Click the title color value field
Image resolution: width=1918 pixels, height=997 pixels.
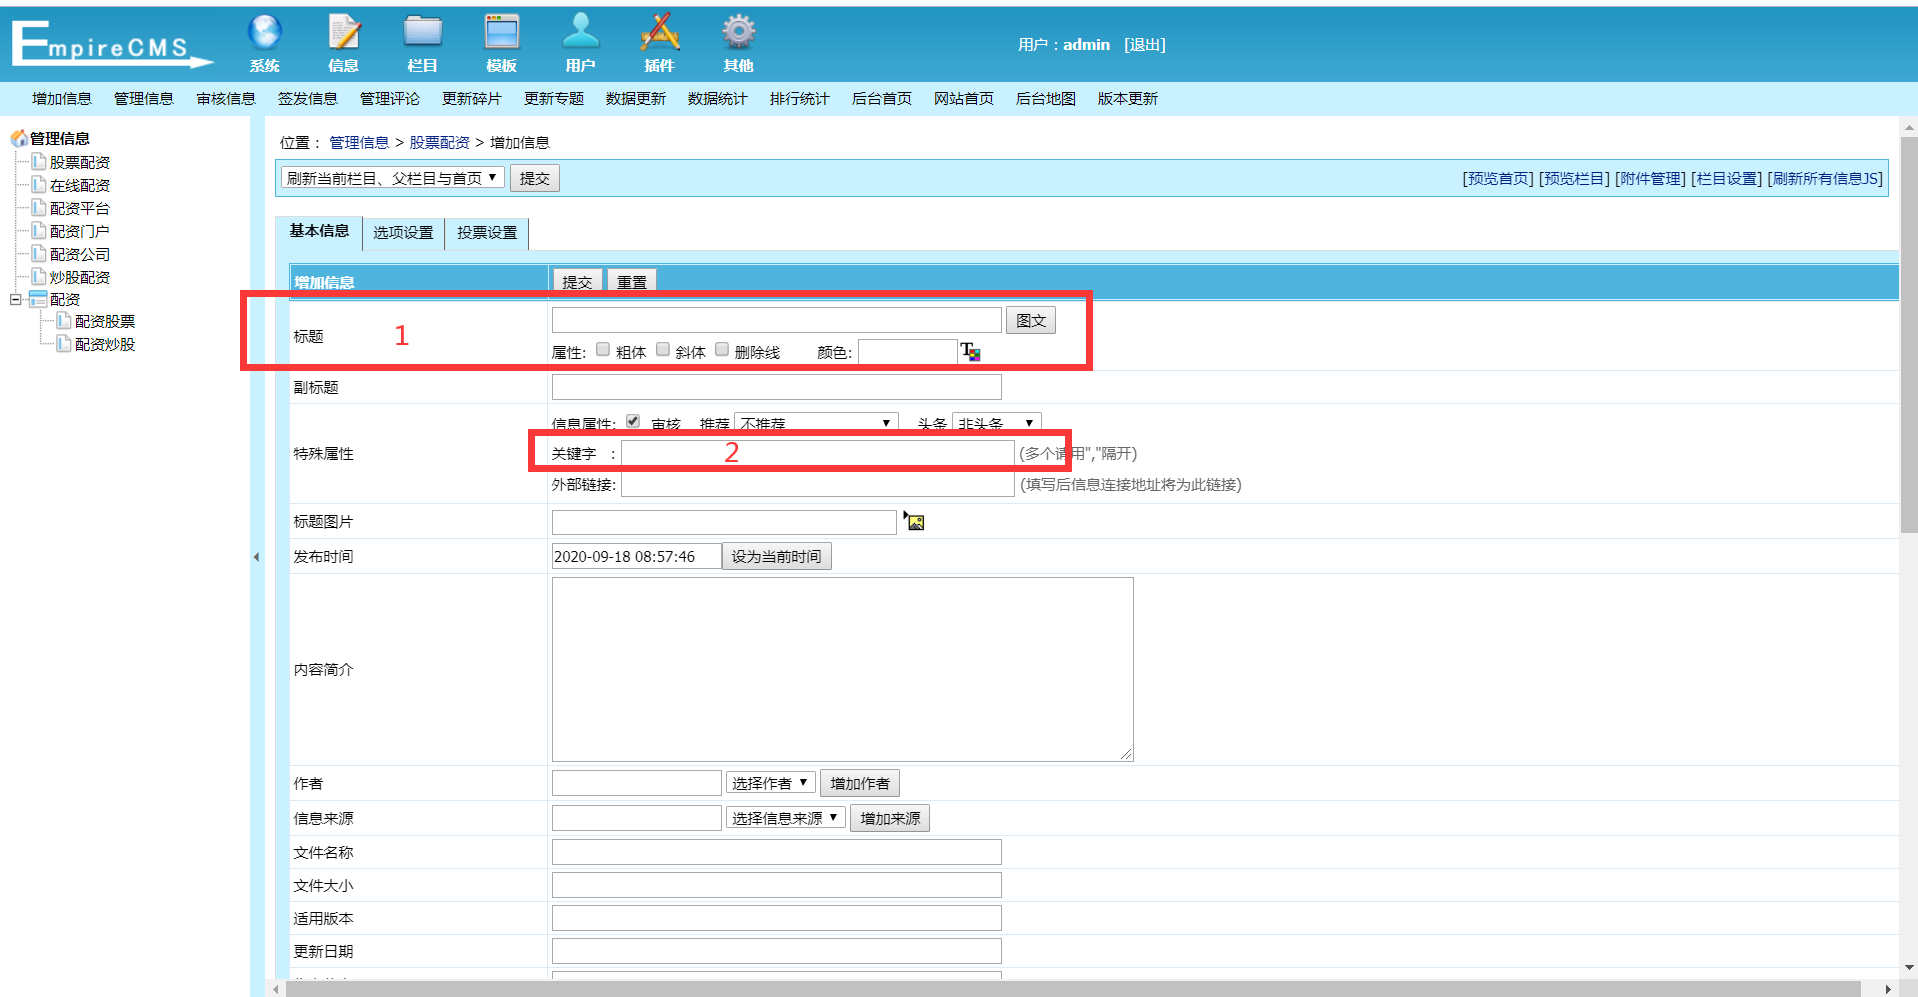(907, 351)
